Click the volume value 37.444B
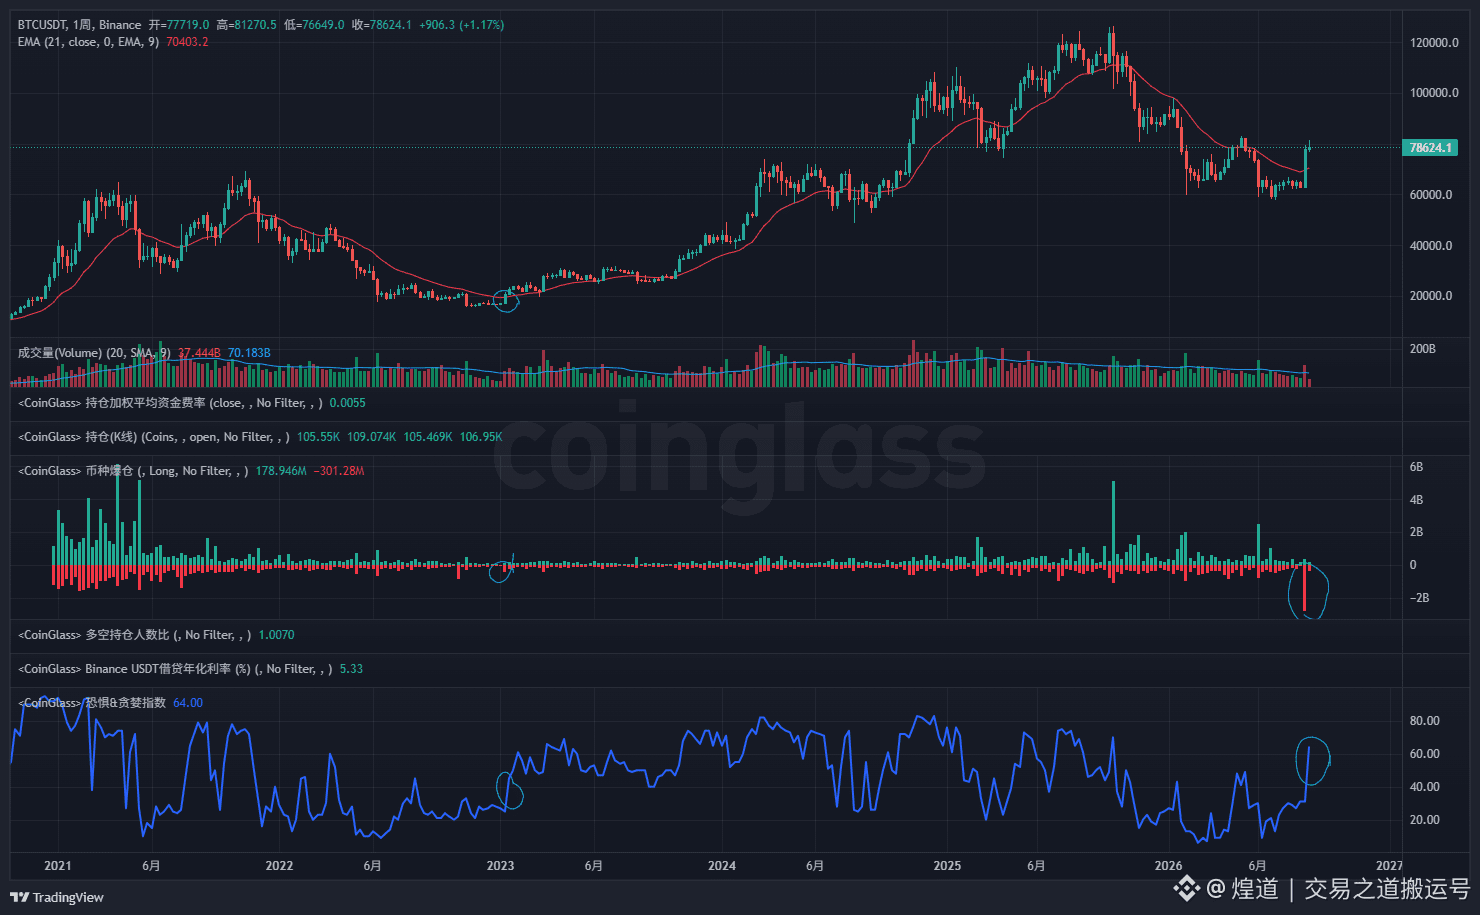 pos(199,353)
